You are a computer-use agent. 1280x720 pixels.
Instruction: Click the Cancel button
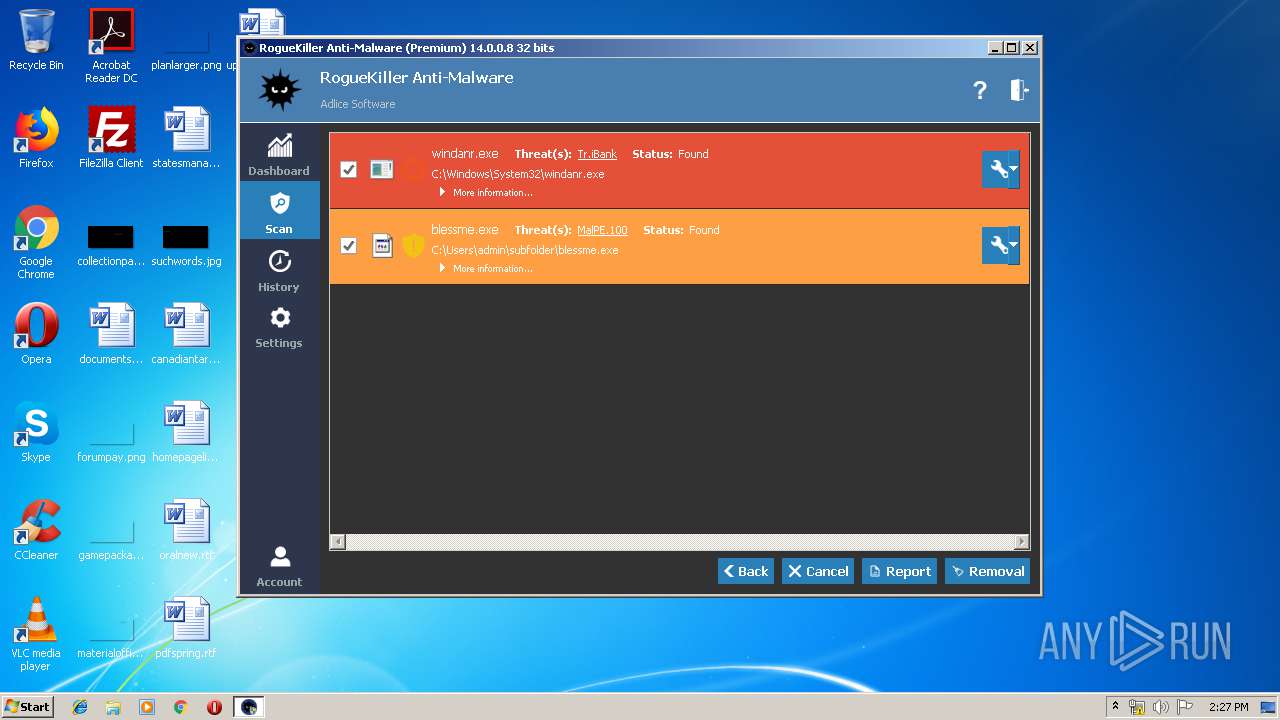tap(817, 571)
